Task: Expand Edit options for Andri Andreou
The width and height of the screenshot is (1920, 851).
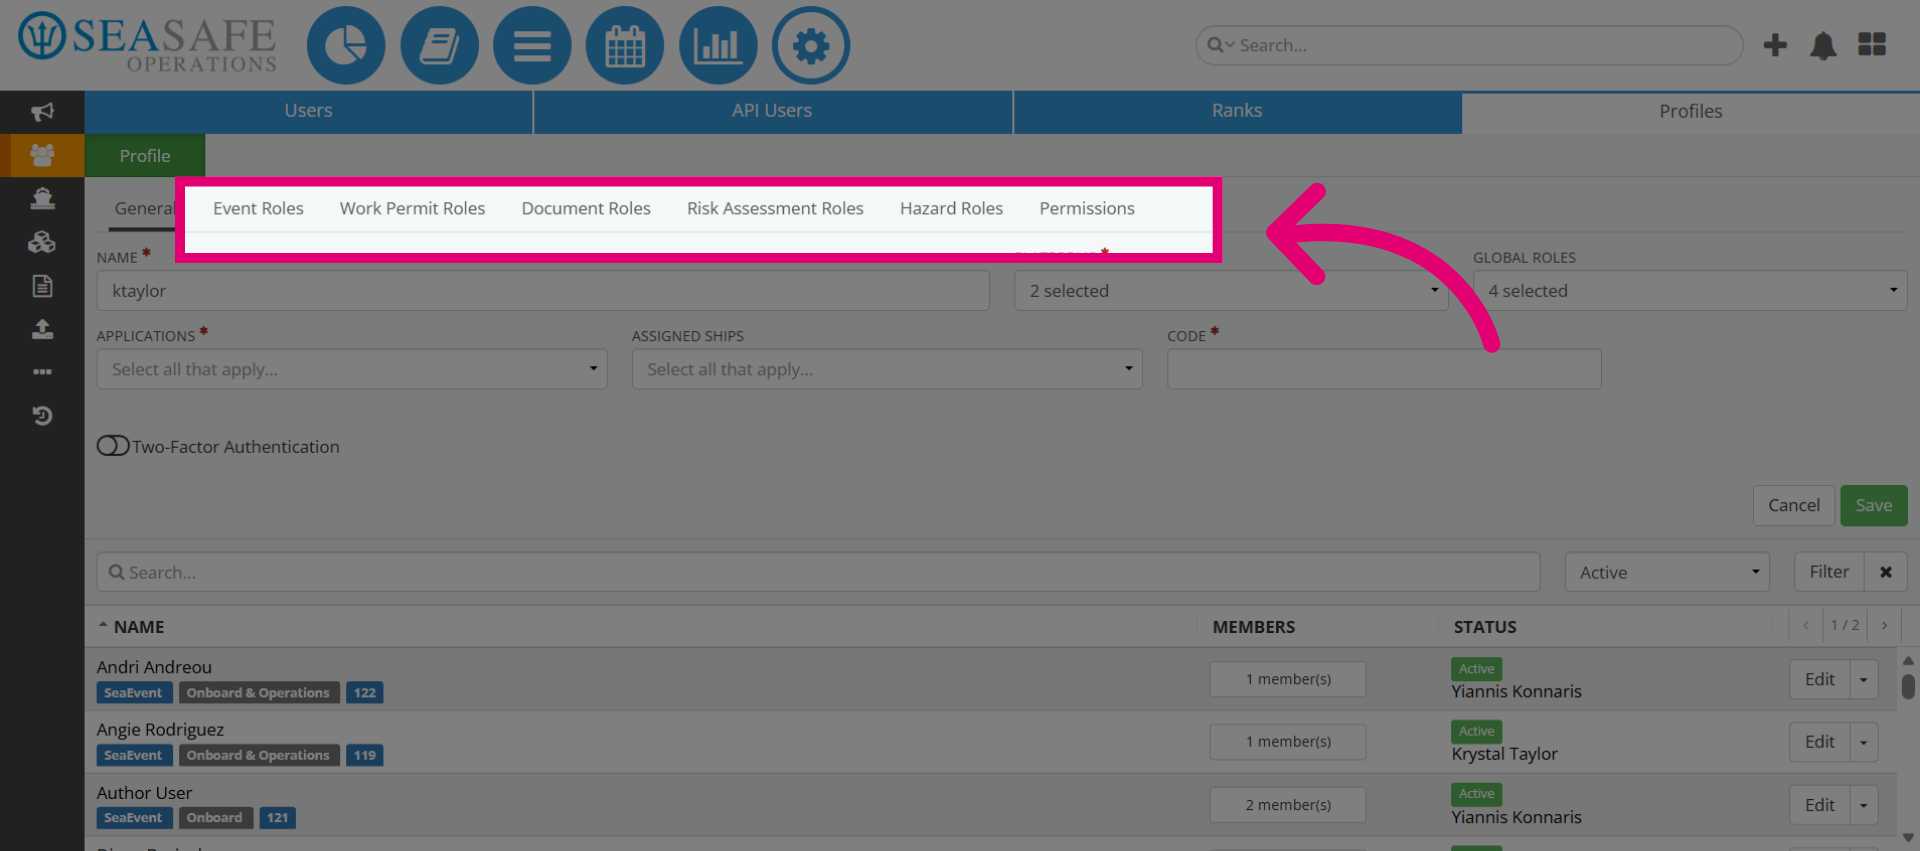Action: 1864,680
